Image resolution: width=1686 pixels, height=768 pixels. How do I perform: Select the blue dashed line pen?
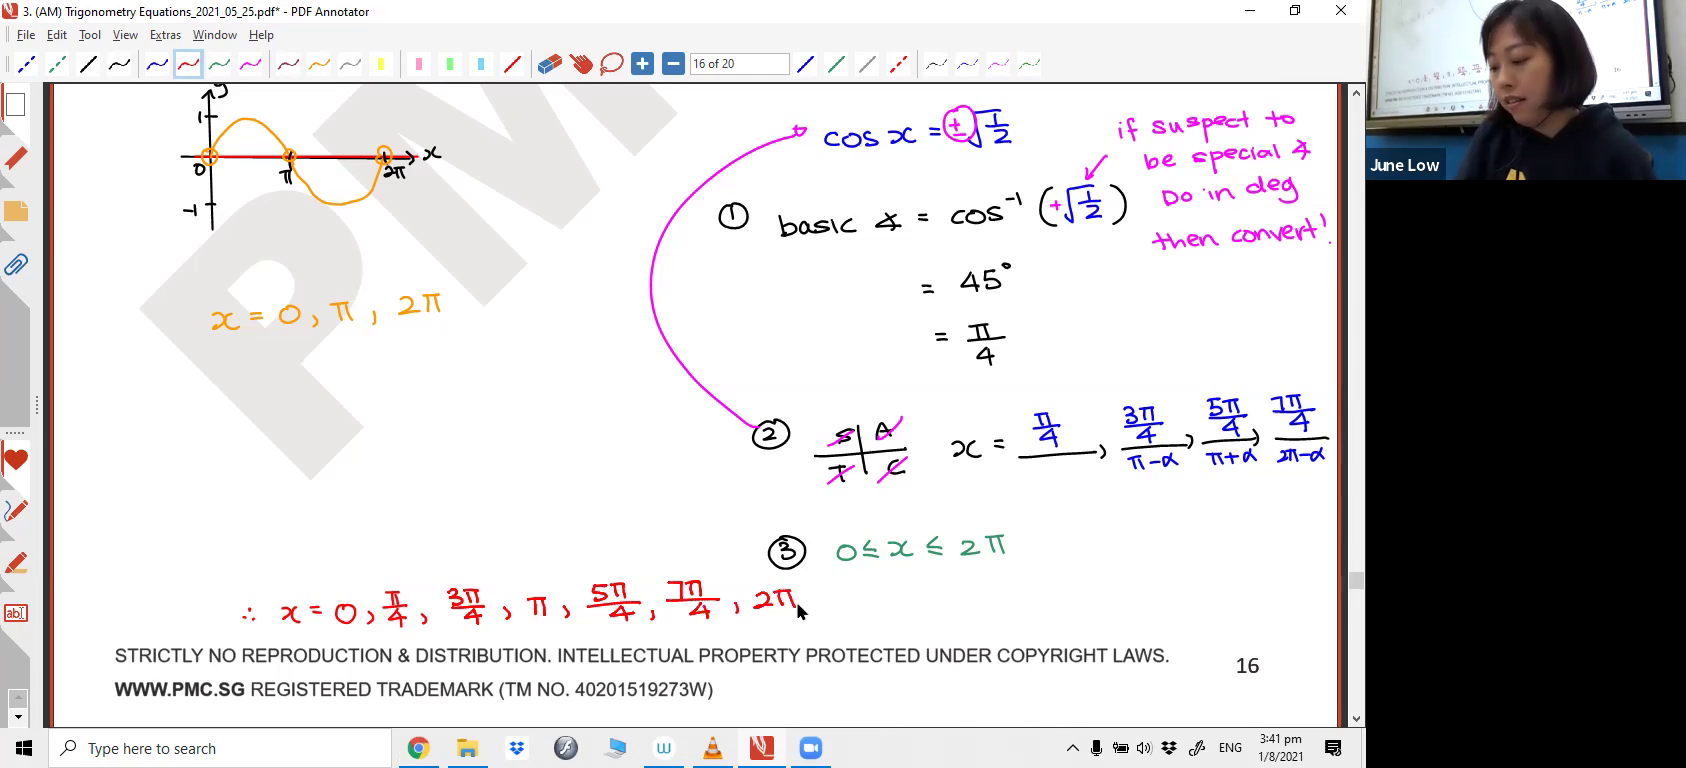click(26, 65)
